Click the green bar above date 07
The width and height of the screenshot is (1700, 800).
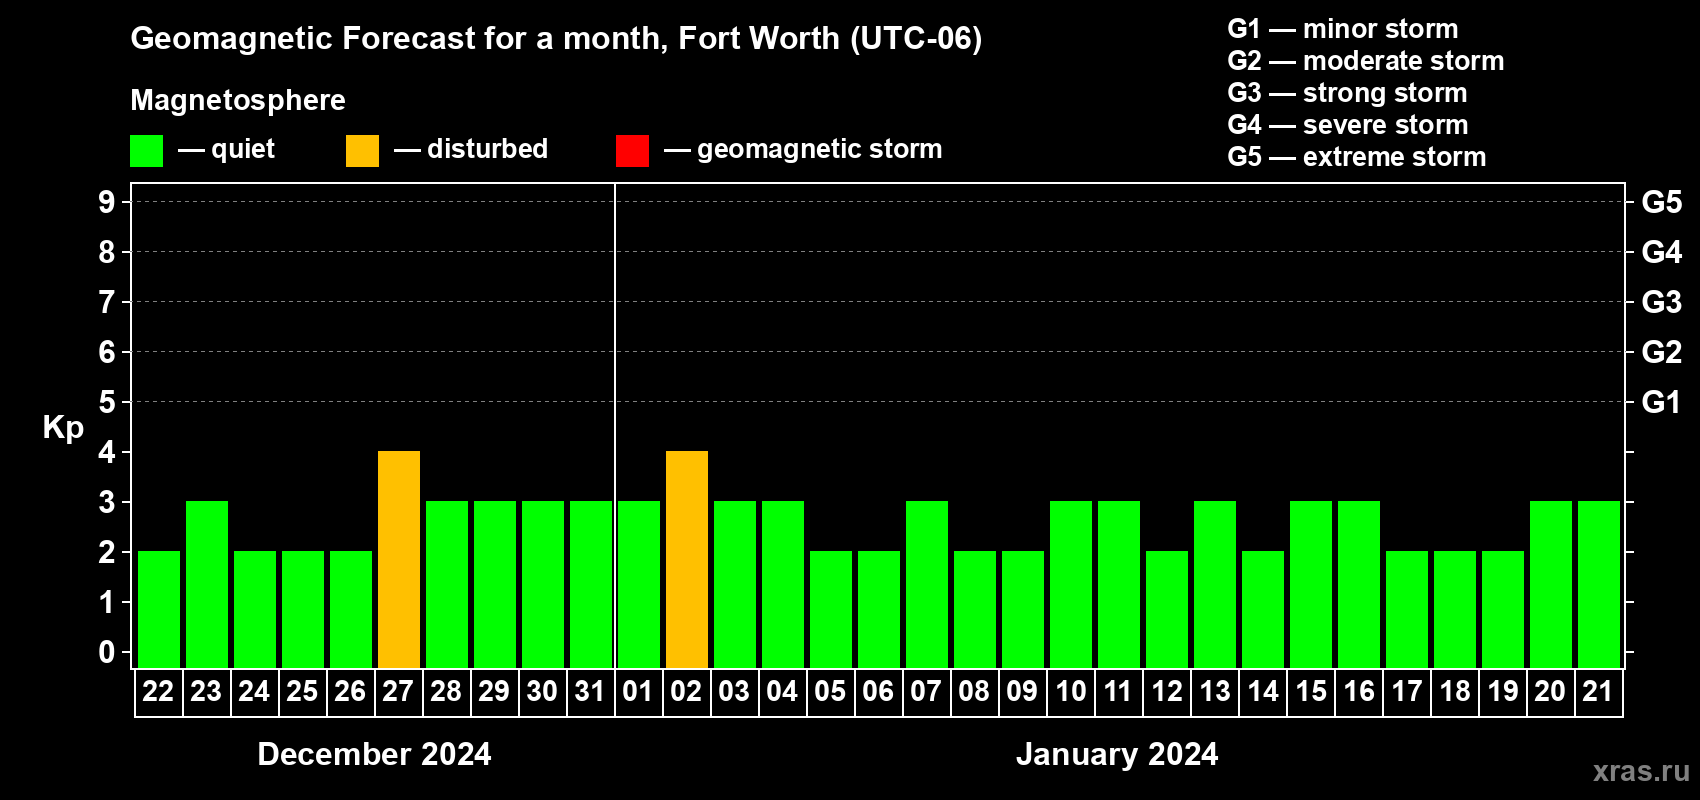pos(927,584)
